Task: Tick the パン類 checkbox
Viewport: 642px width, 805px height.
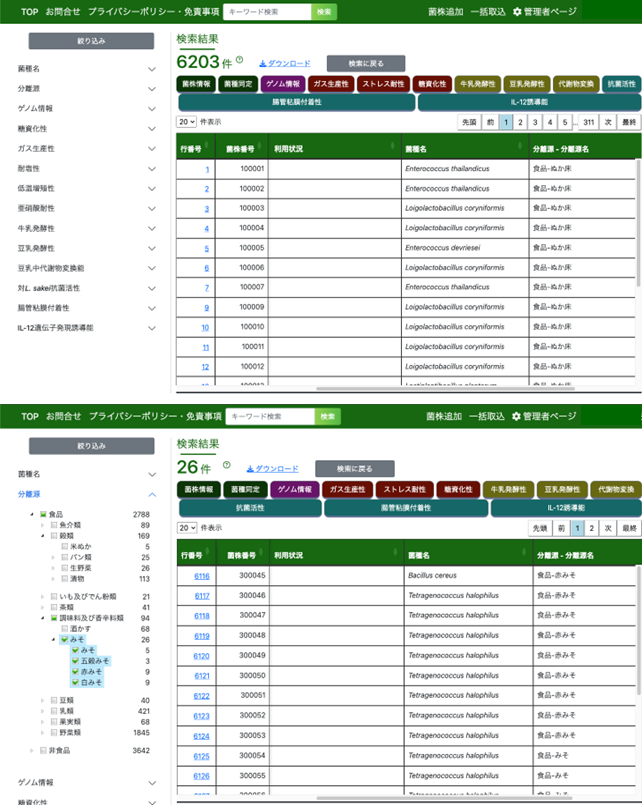Action: click(x=64, y=558)
